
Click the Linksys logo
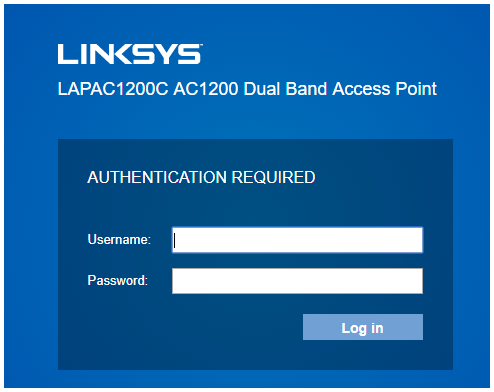[x=129, y=54]
